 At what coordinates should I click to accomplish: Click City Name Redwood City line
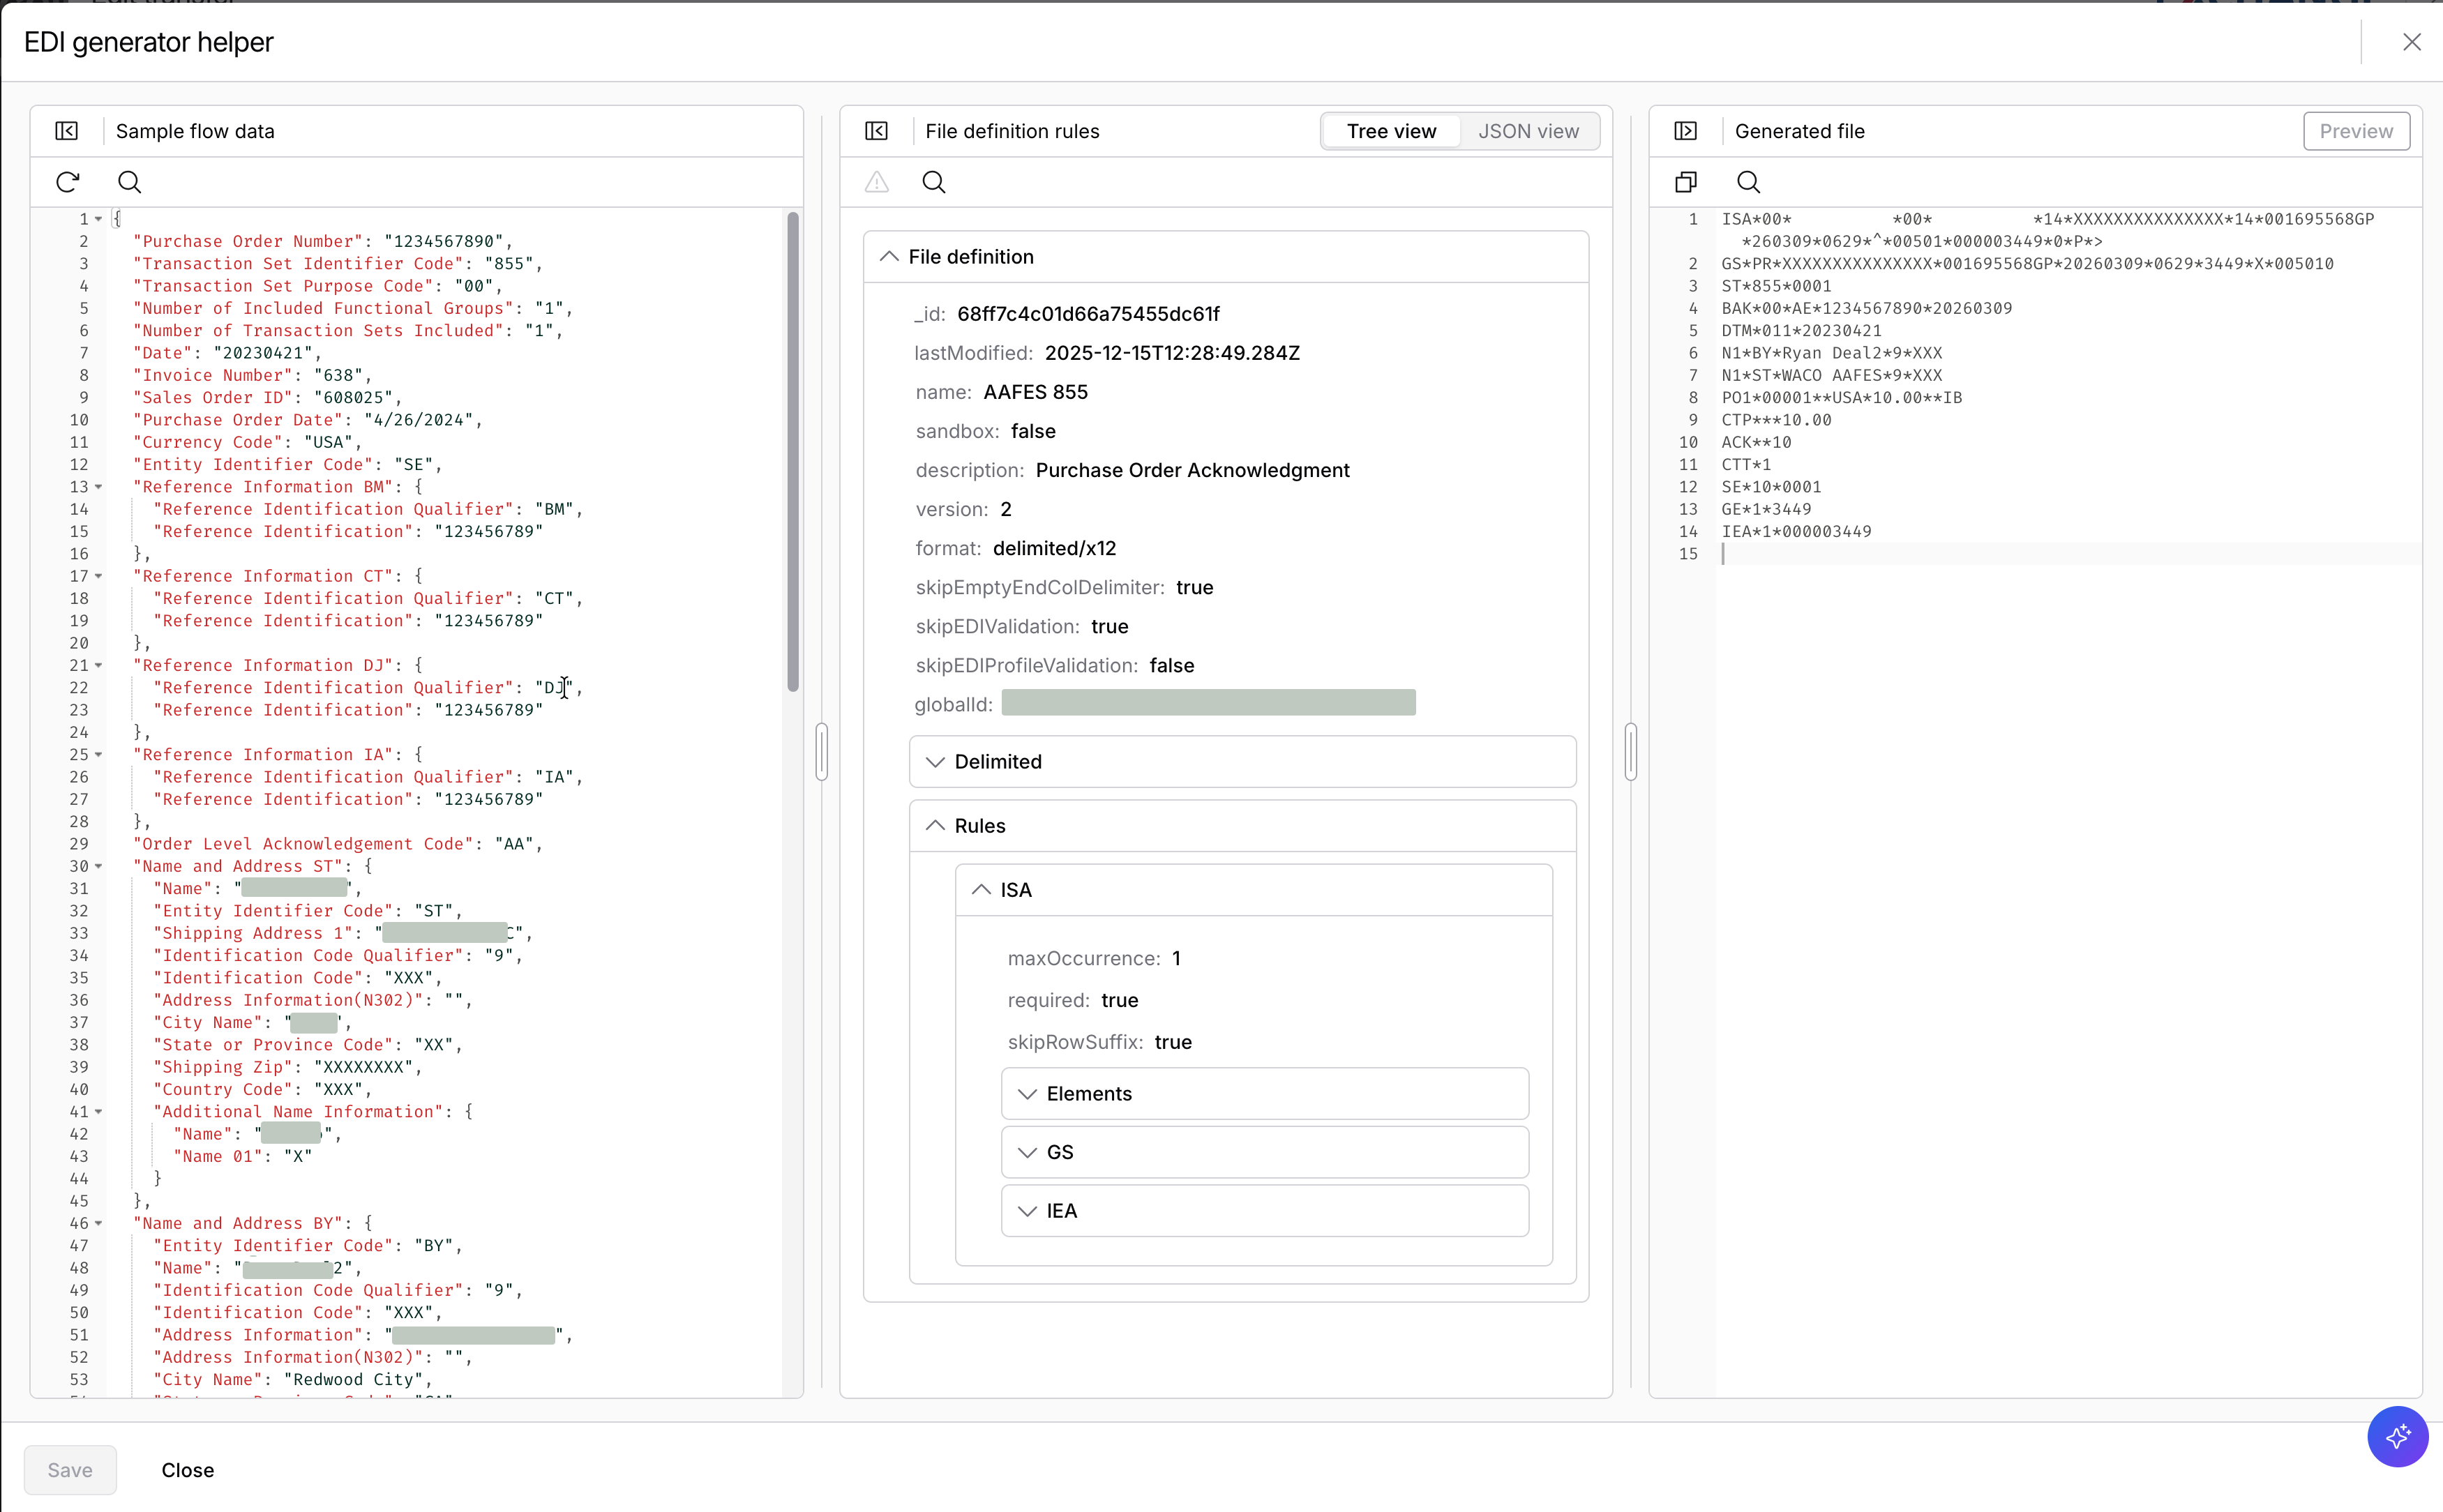click(292, 1380)
